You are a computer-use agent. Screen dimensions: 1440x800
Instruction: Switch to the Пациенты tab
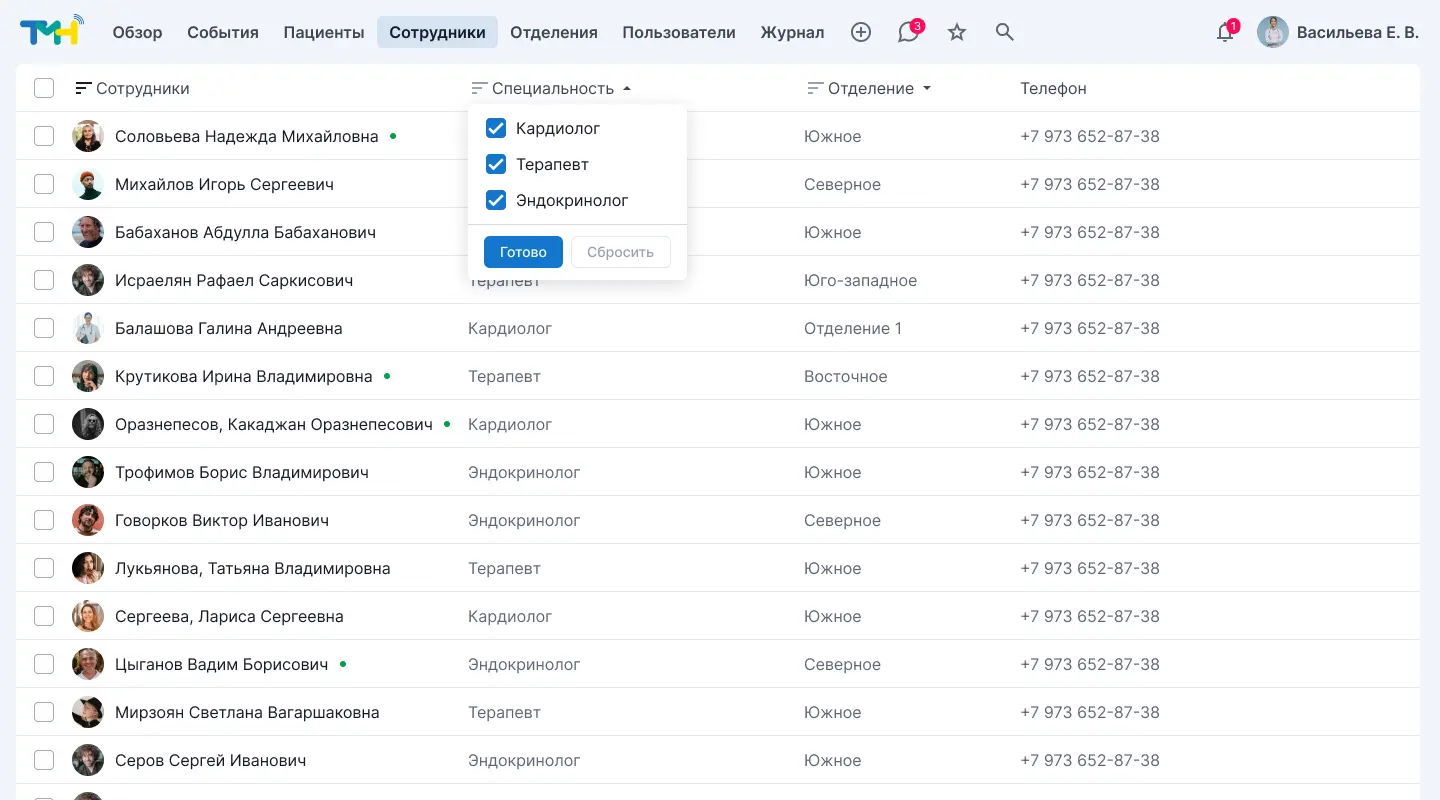pos(324,32)
